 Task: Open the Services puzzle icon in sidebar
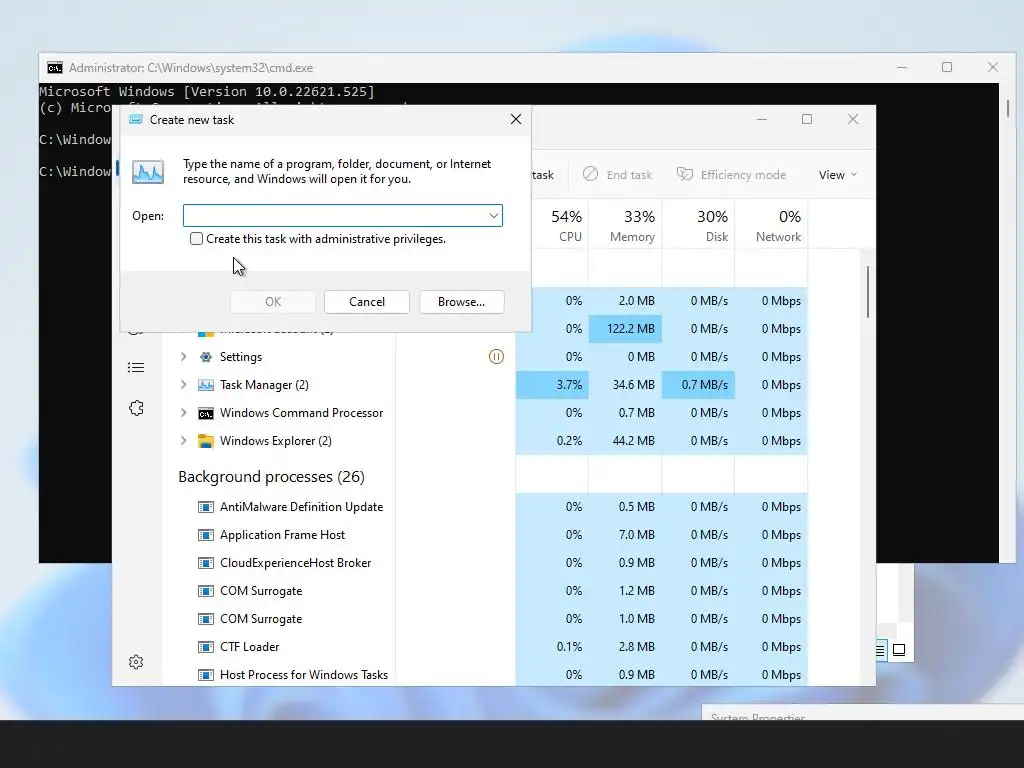point(136,408)
